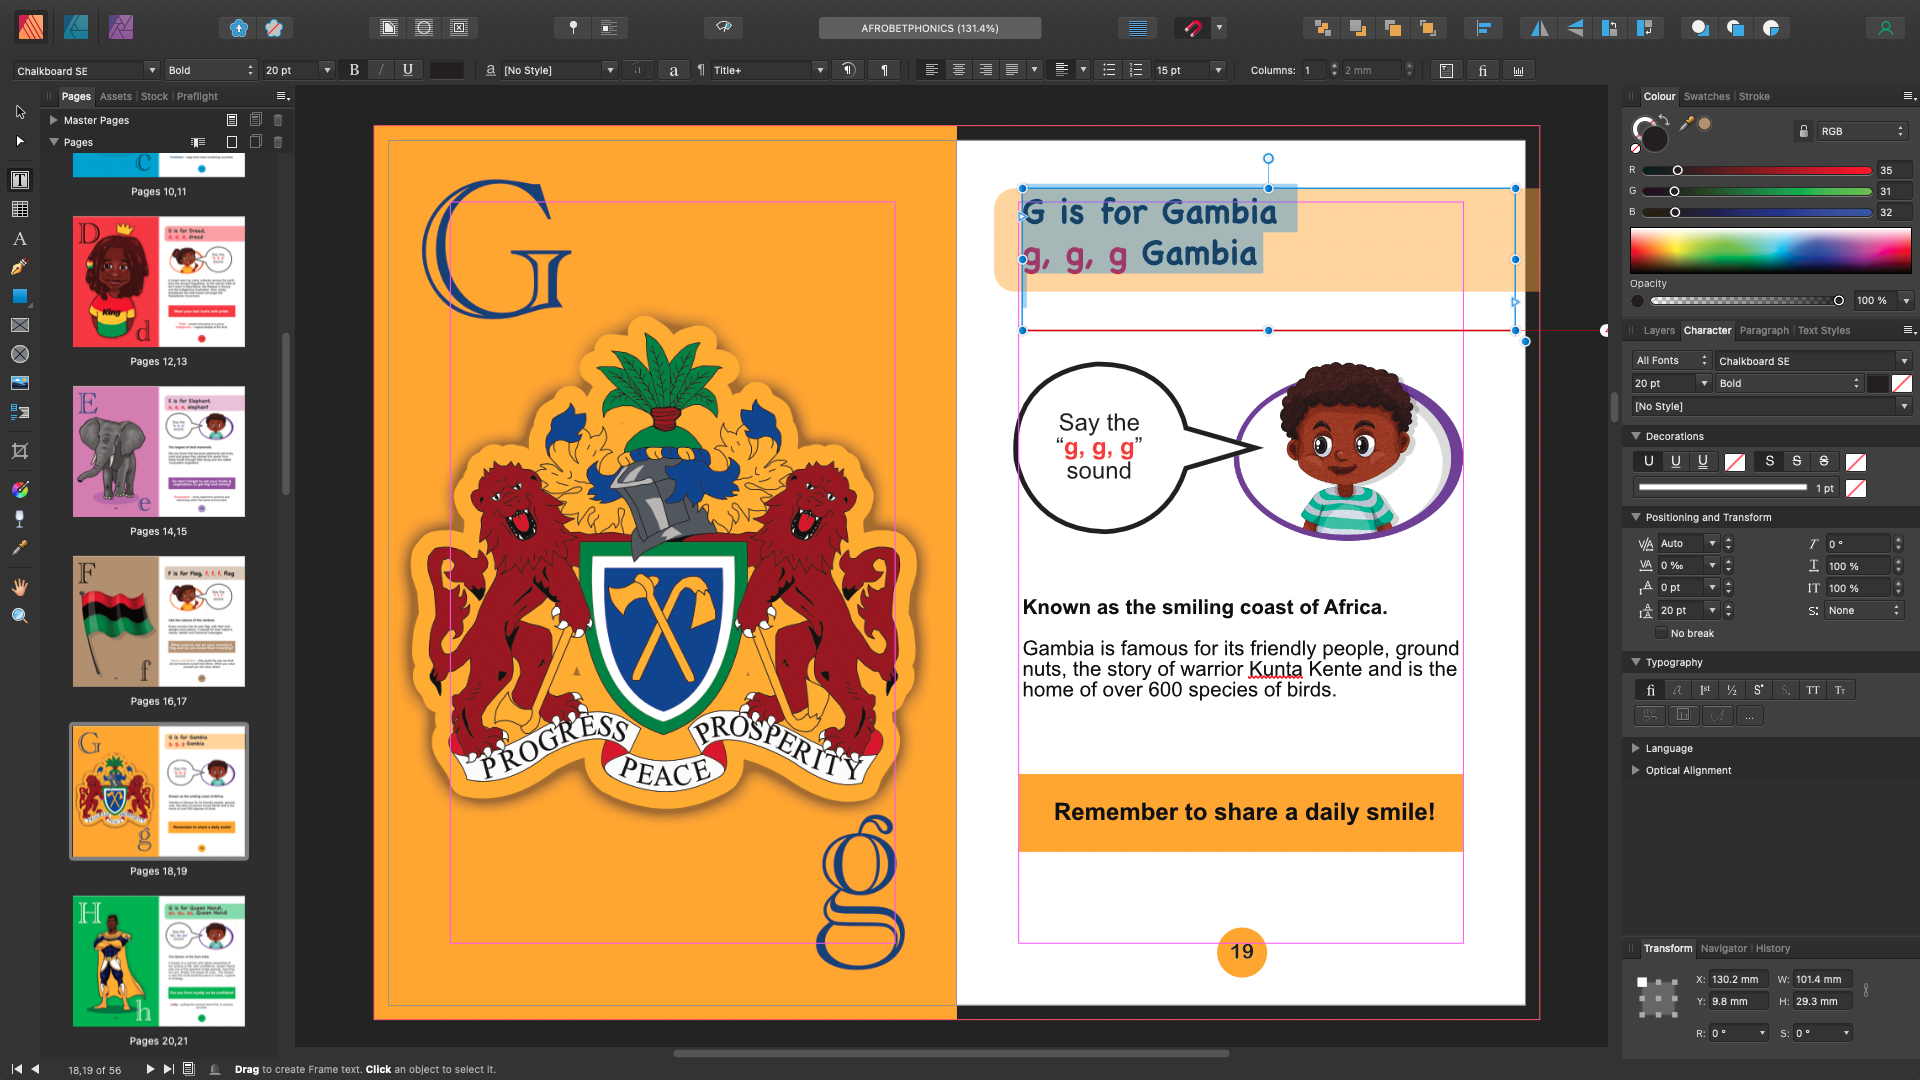The width and height of the screenshot is (1920, 1080).
Task: Switch to the Swatches tab
Action: tap(1706, 96)
